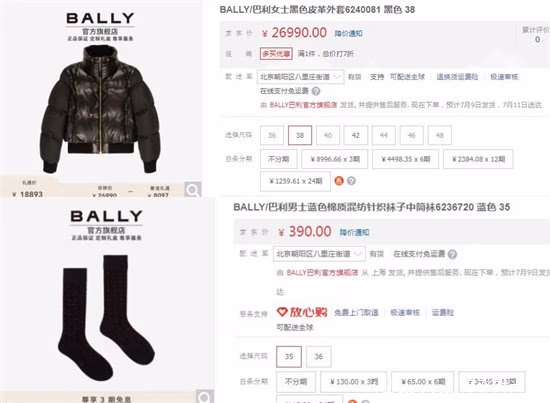
Task: Choose socks size 36
Action: click(x=318, y=356)
